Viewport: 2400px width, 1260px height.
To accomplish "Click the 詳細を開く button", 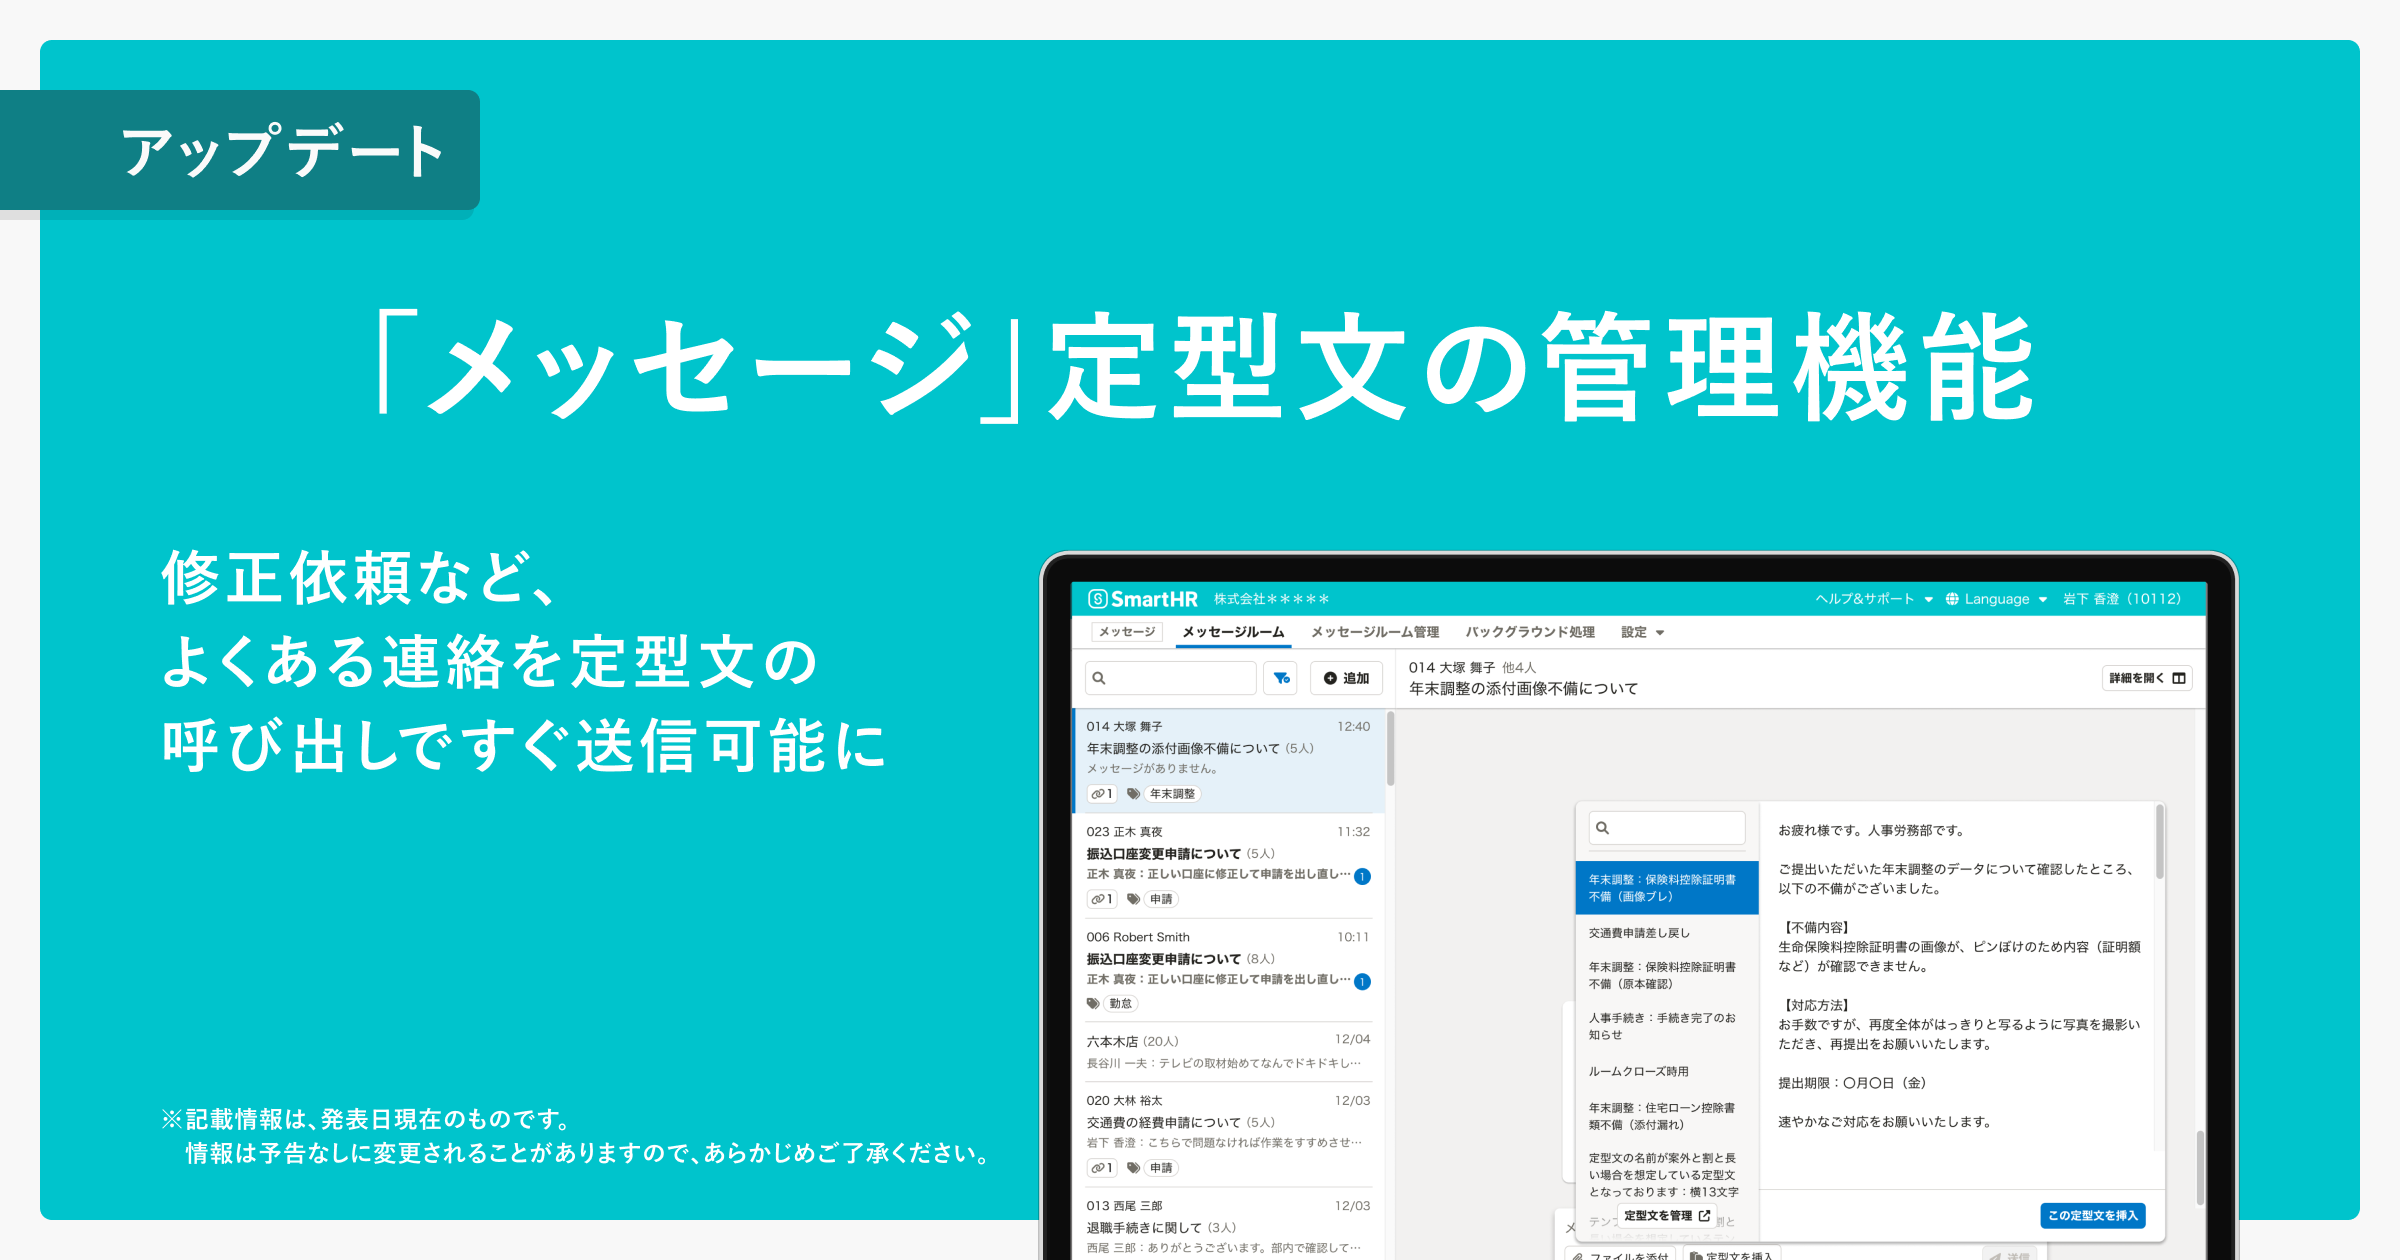I will 2147,678.
